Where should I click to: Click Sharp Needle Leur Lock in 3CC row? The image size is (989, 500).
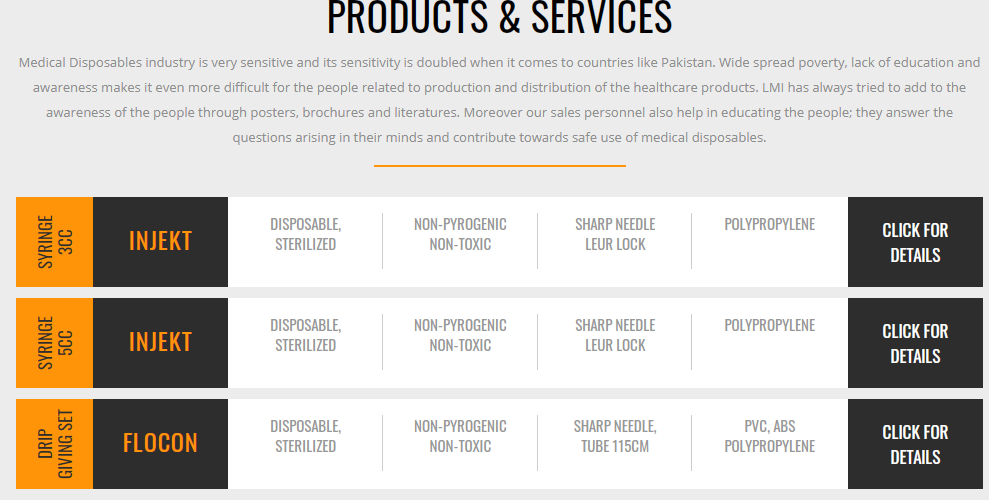point(615,234)
